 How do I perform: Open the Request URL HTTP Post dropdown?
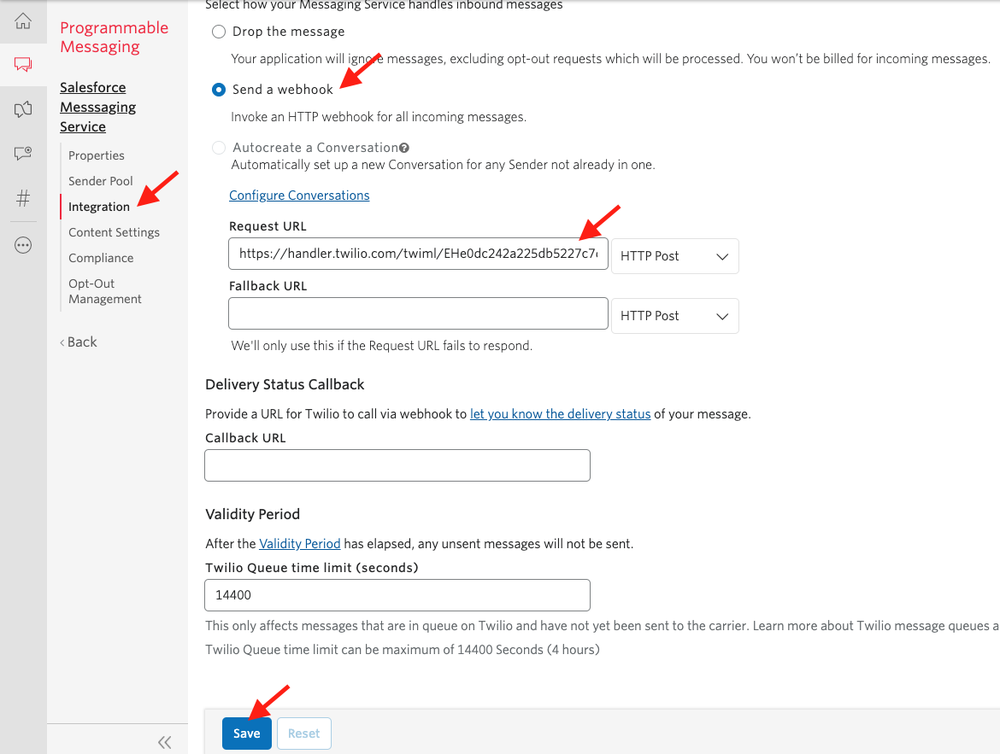coord(674,256)
